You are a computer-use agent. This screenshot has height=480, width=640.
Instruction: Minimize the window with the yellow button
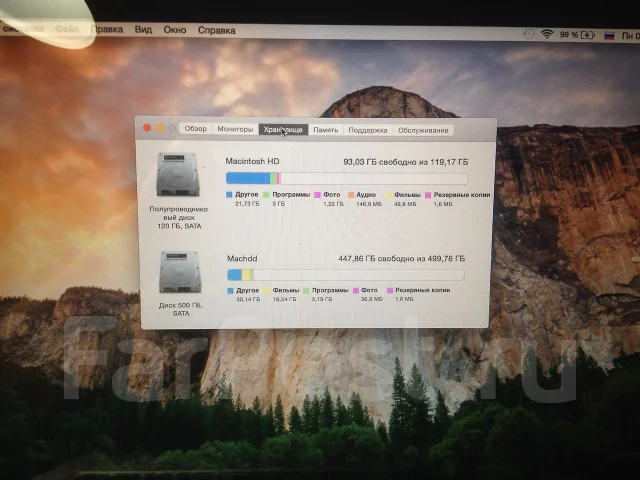160,128
